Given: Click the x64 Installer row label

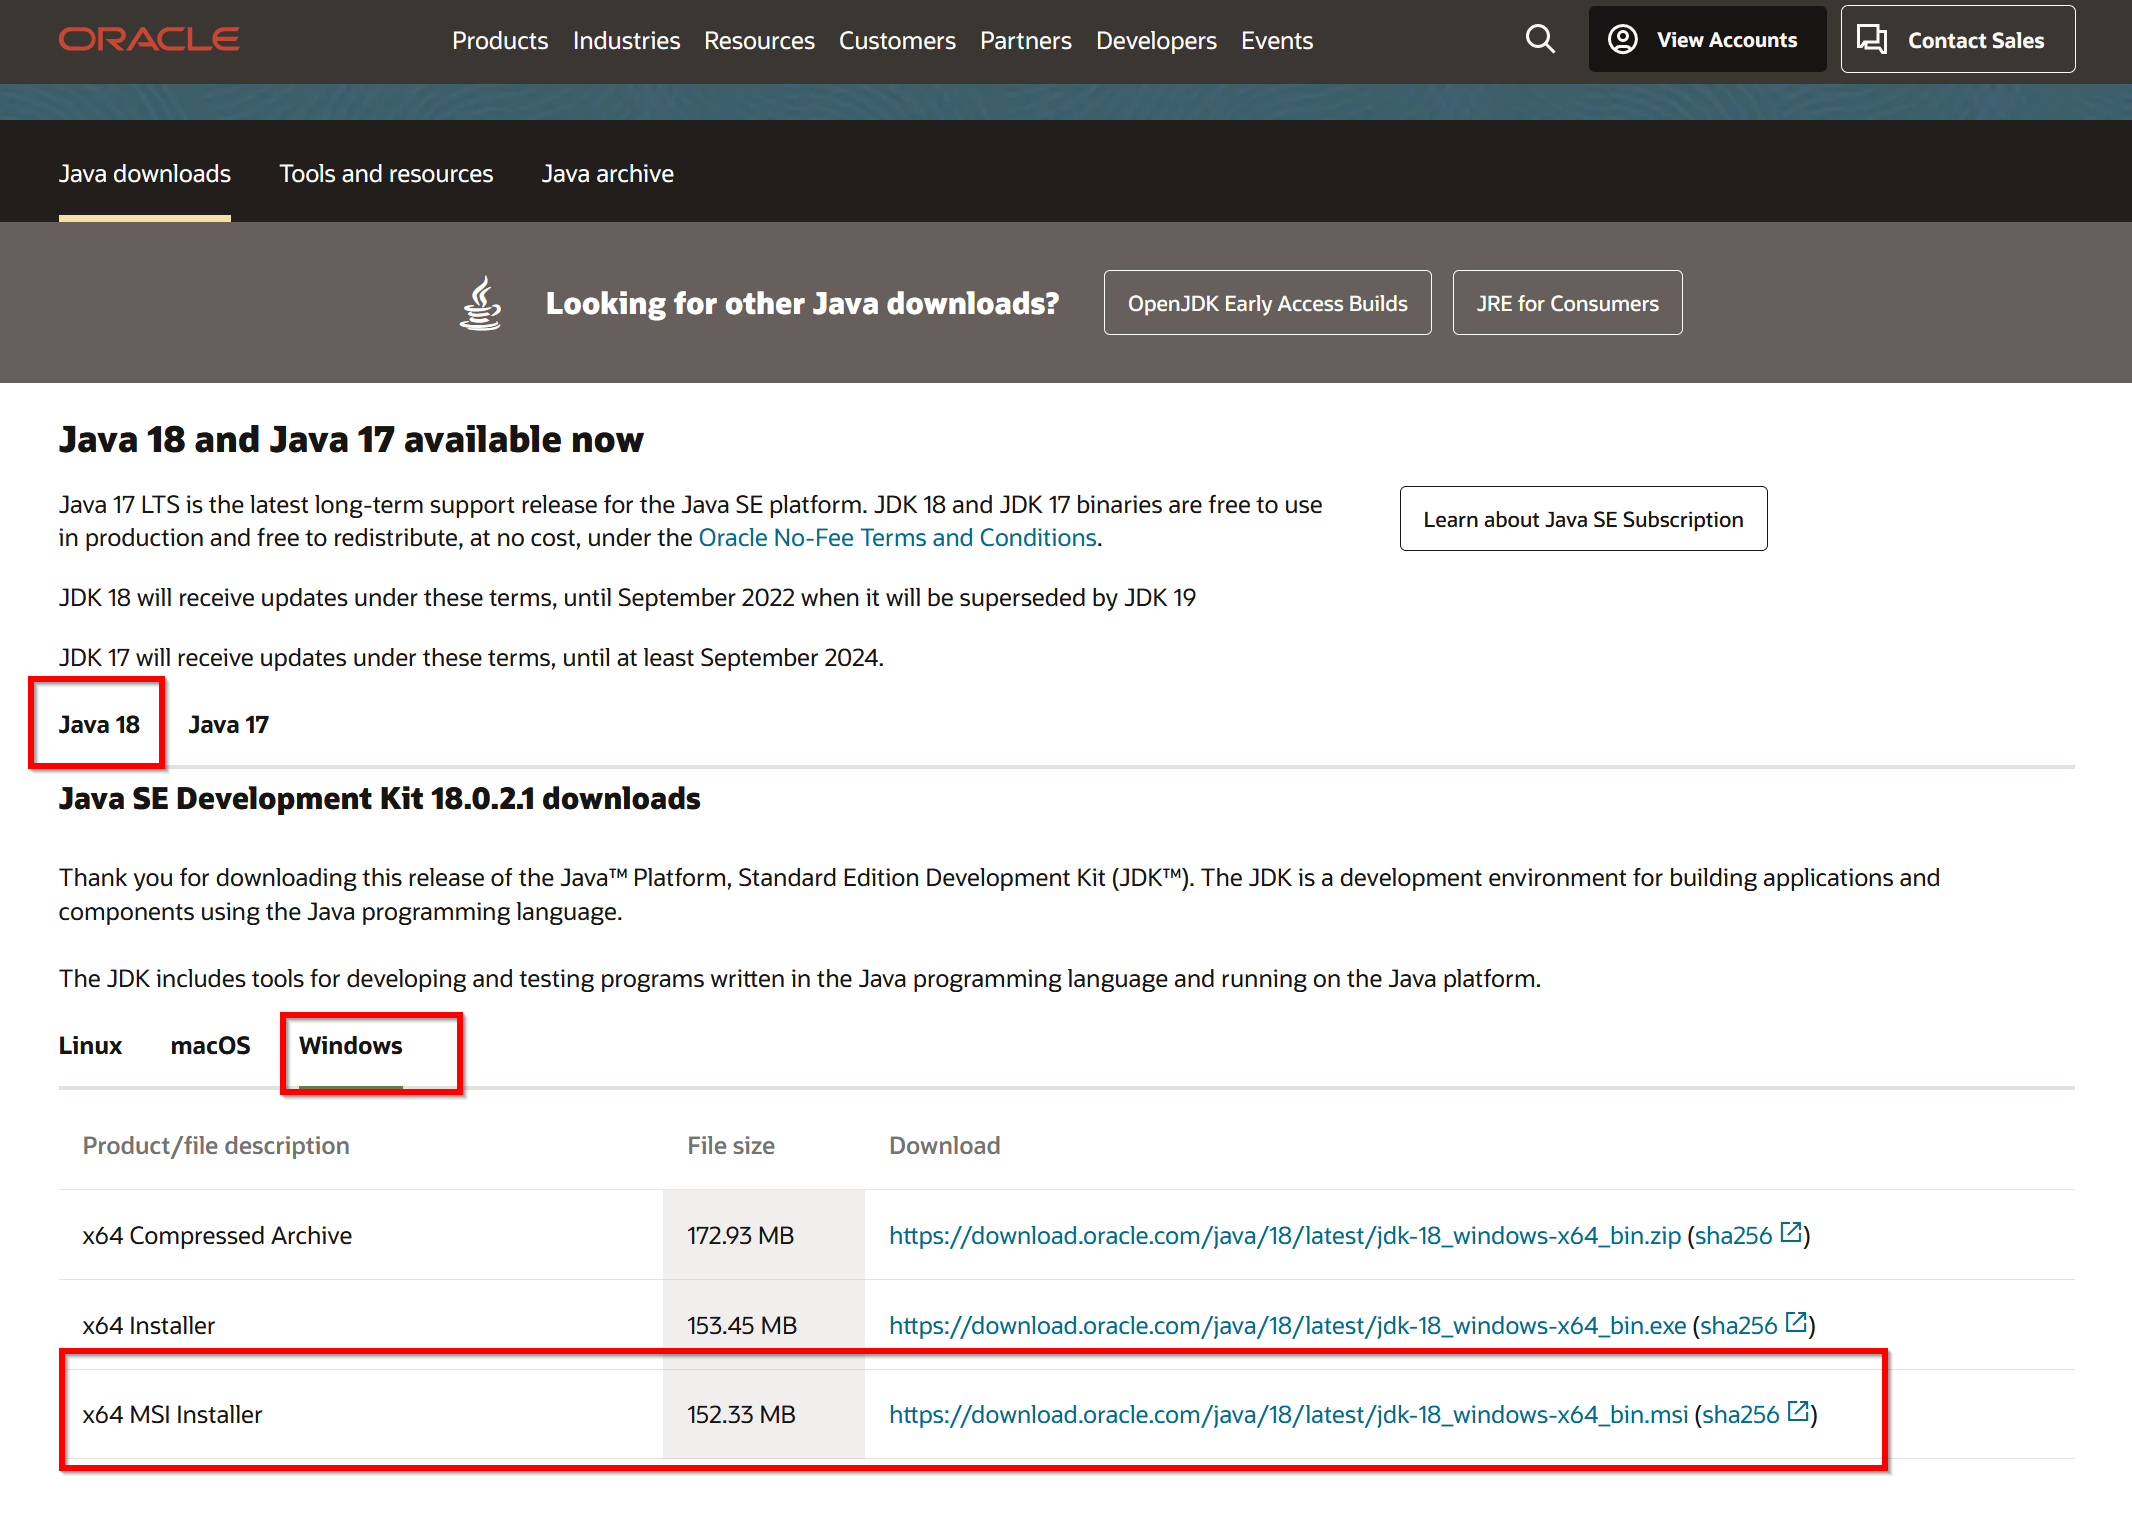Looking at the screenshot, I should tap(149, 1325).
